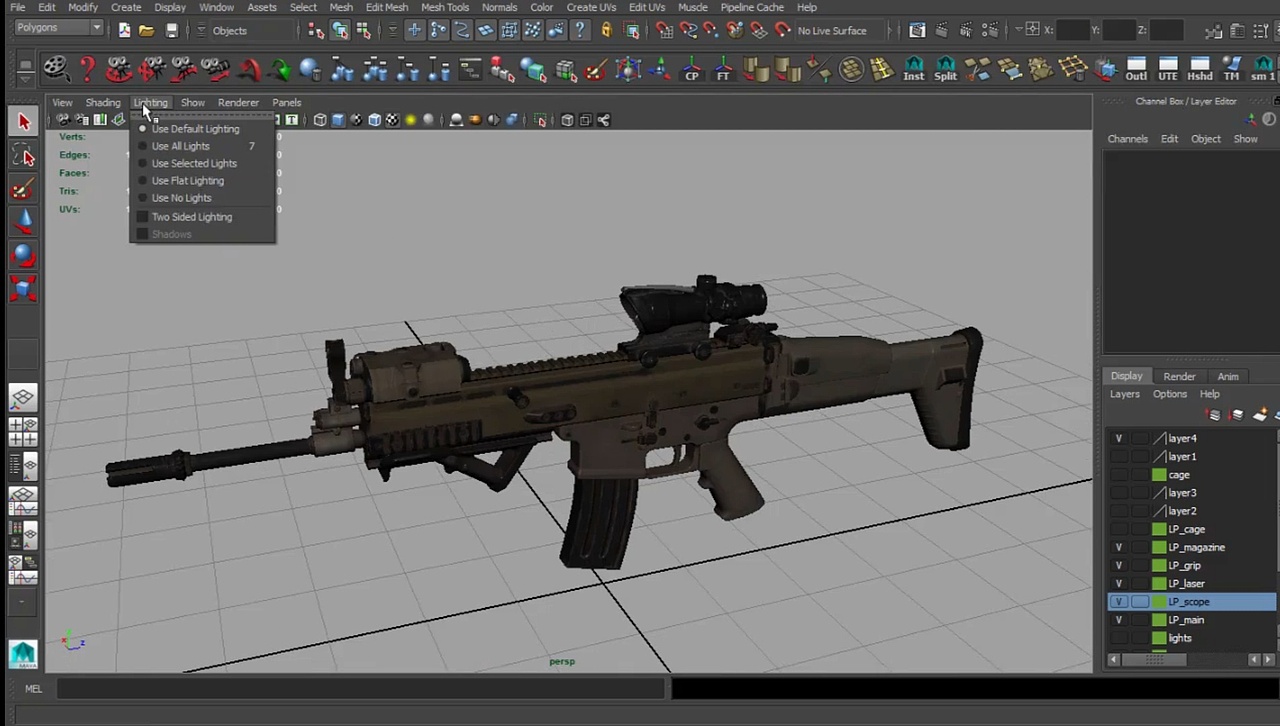1280x726 pixels.
Task: Open the Outliner via the Outl icon
Action: tap(1135, 70)
